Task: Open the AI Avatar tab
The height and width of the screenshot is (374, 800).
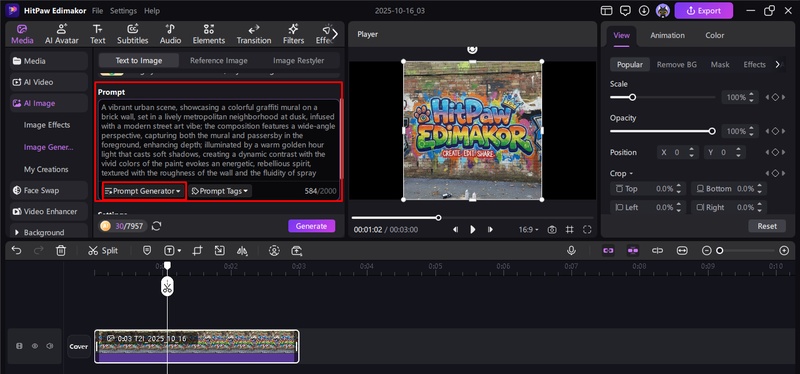Action: click(x=62, y=34)
